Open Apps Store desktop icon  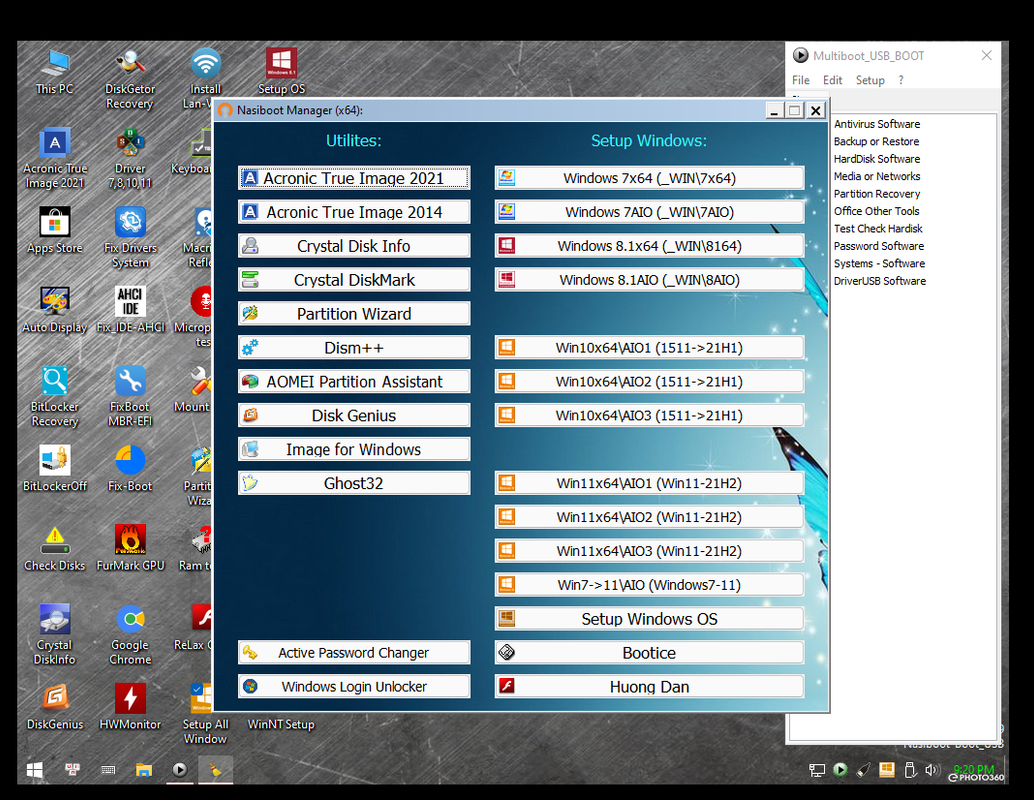55,230
